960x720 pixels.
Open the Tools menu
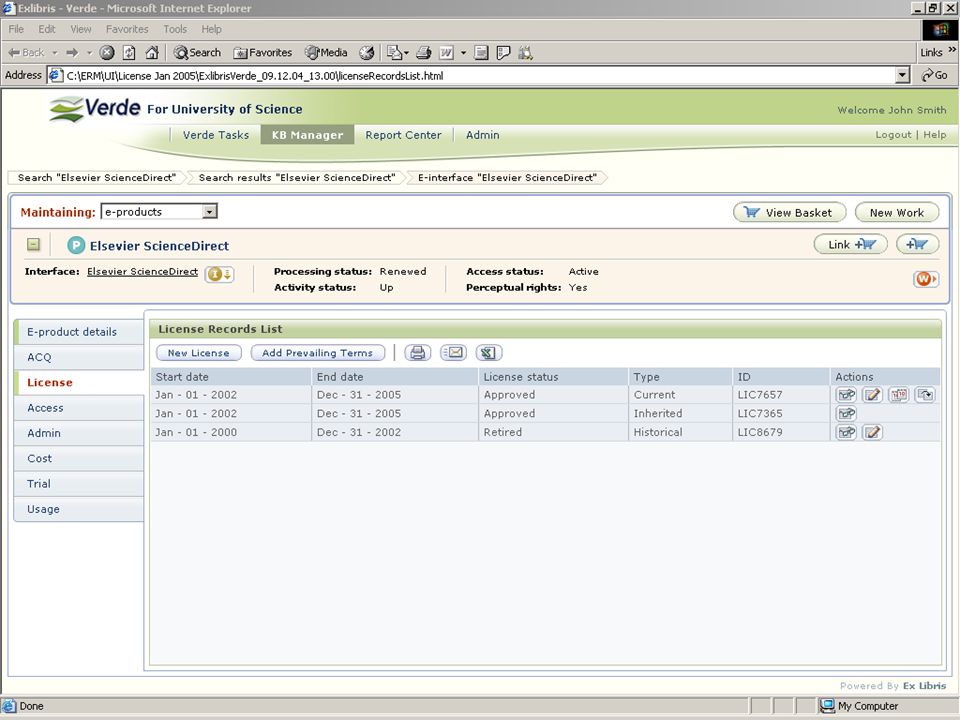click(x=174, y=29)
